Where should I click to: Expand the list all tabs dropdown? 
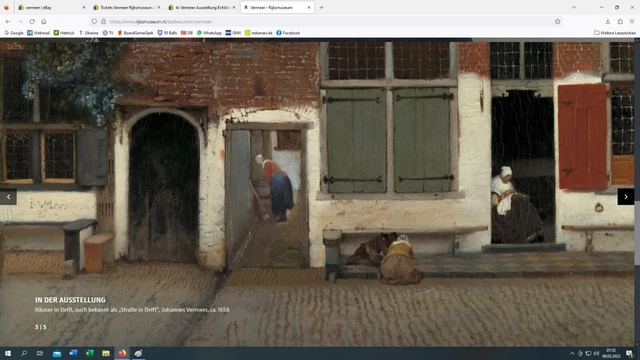click(x=574, y=7)
